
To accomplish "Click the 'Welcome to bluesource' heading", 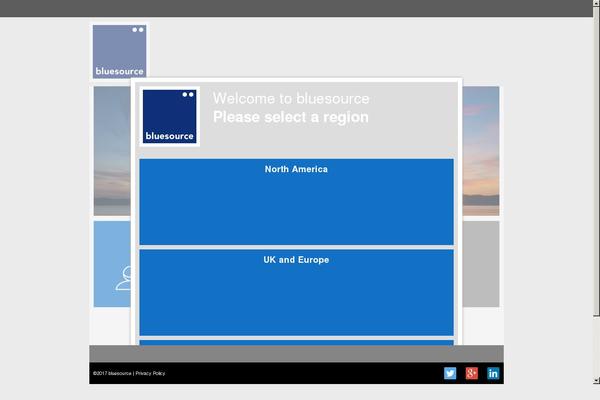I will point(291,99).
